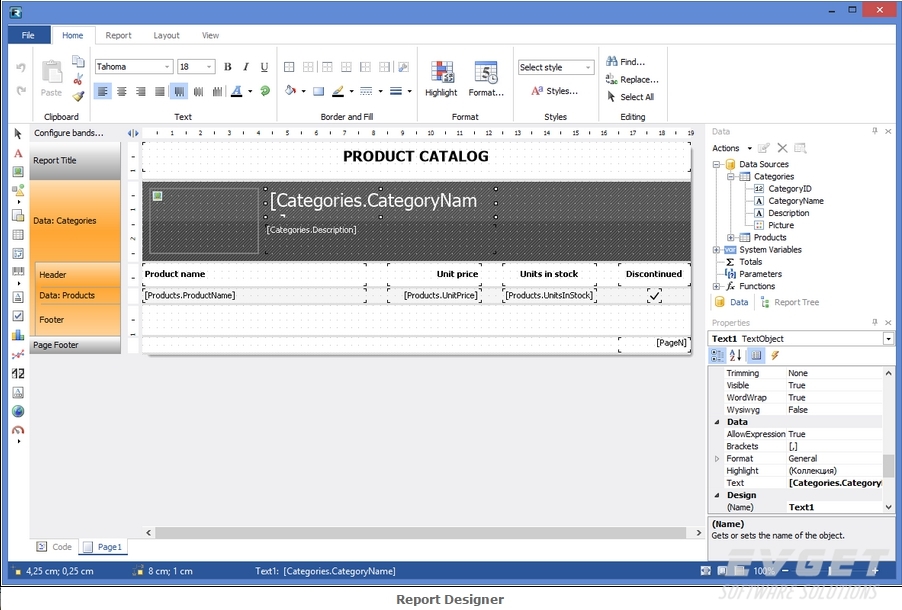Switch to the Layout ribbon tab
The width and height of the screenshot is (902, 610).
166,35
